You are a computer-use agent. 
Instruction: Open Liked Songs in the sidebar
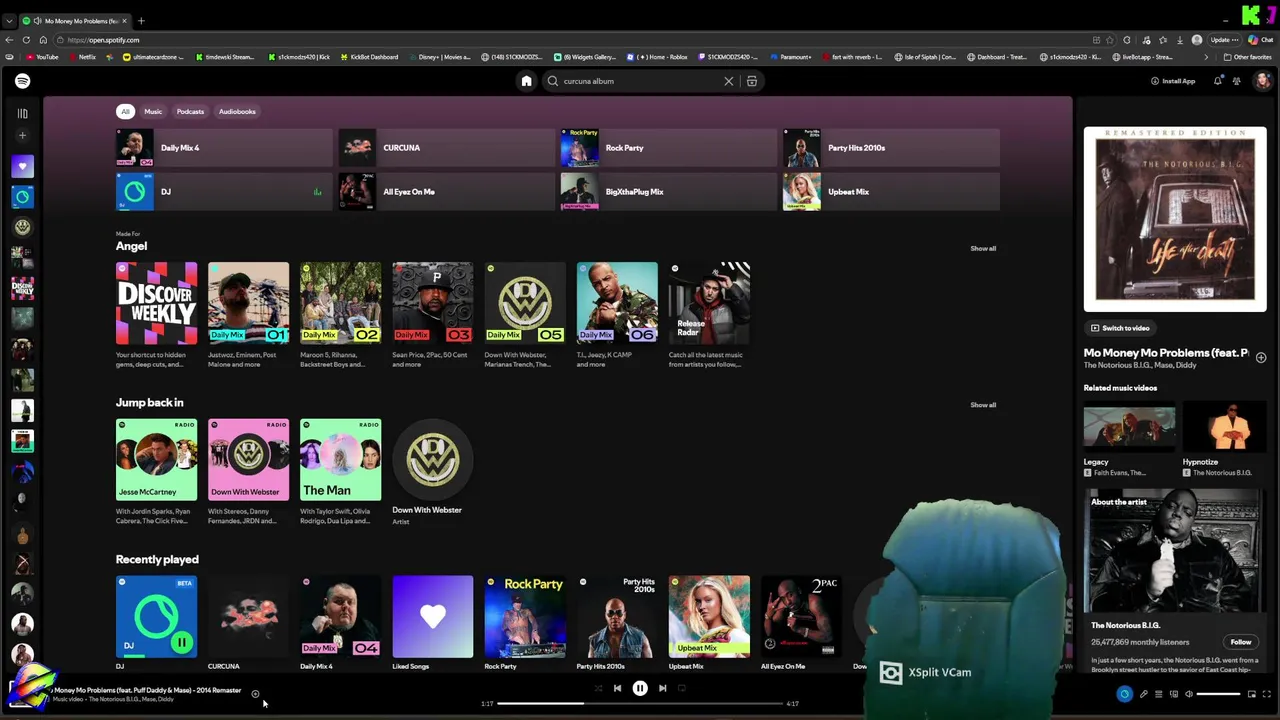coord(22,166)
